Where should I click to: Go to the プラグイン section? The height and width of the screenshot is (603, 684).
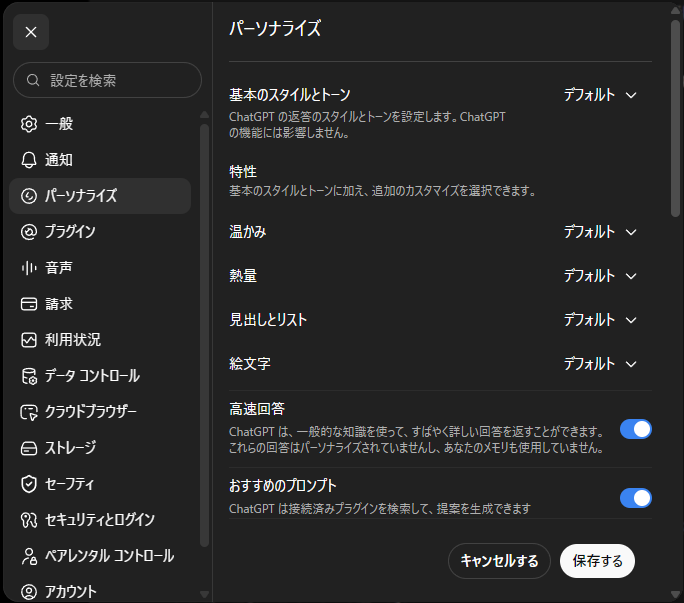[x=100, y=232]
